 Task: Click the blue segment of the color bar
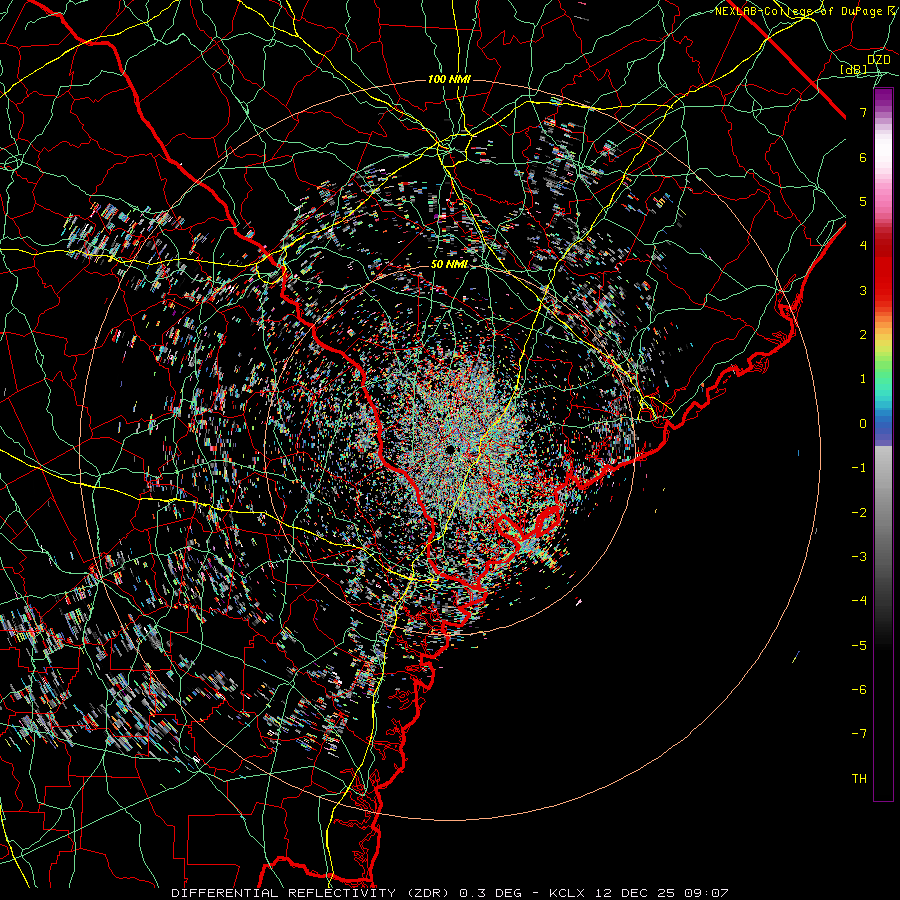(883, 428)
